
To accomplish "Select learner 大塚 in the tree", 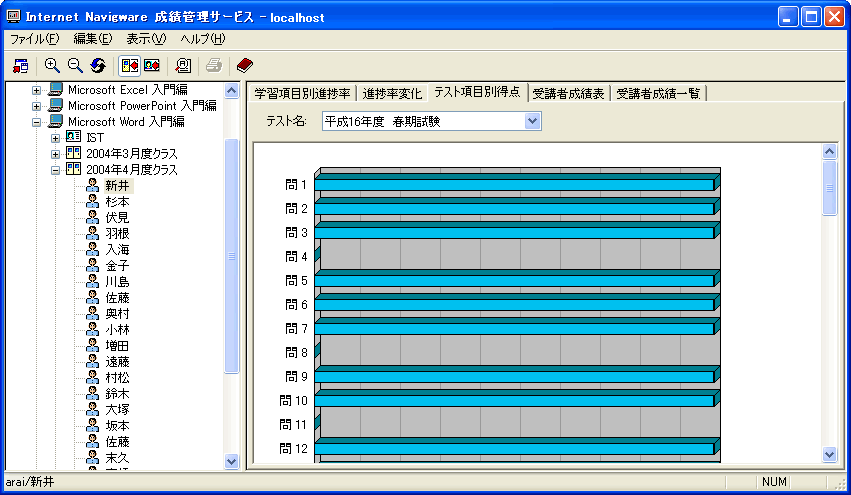I will (117, 410).
